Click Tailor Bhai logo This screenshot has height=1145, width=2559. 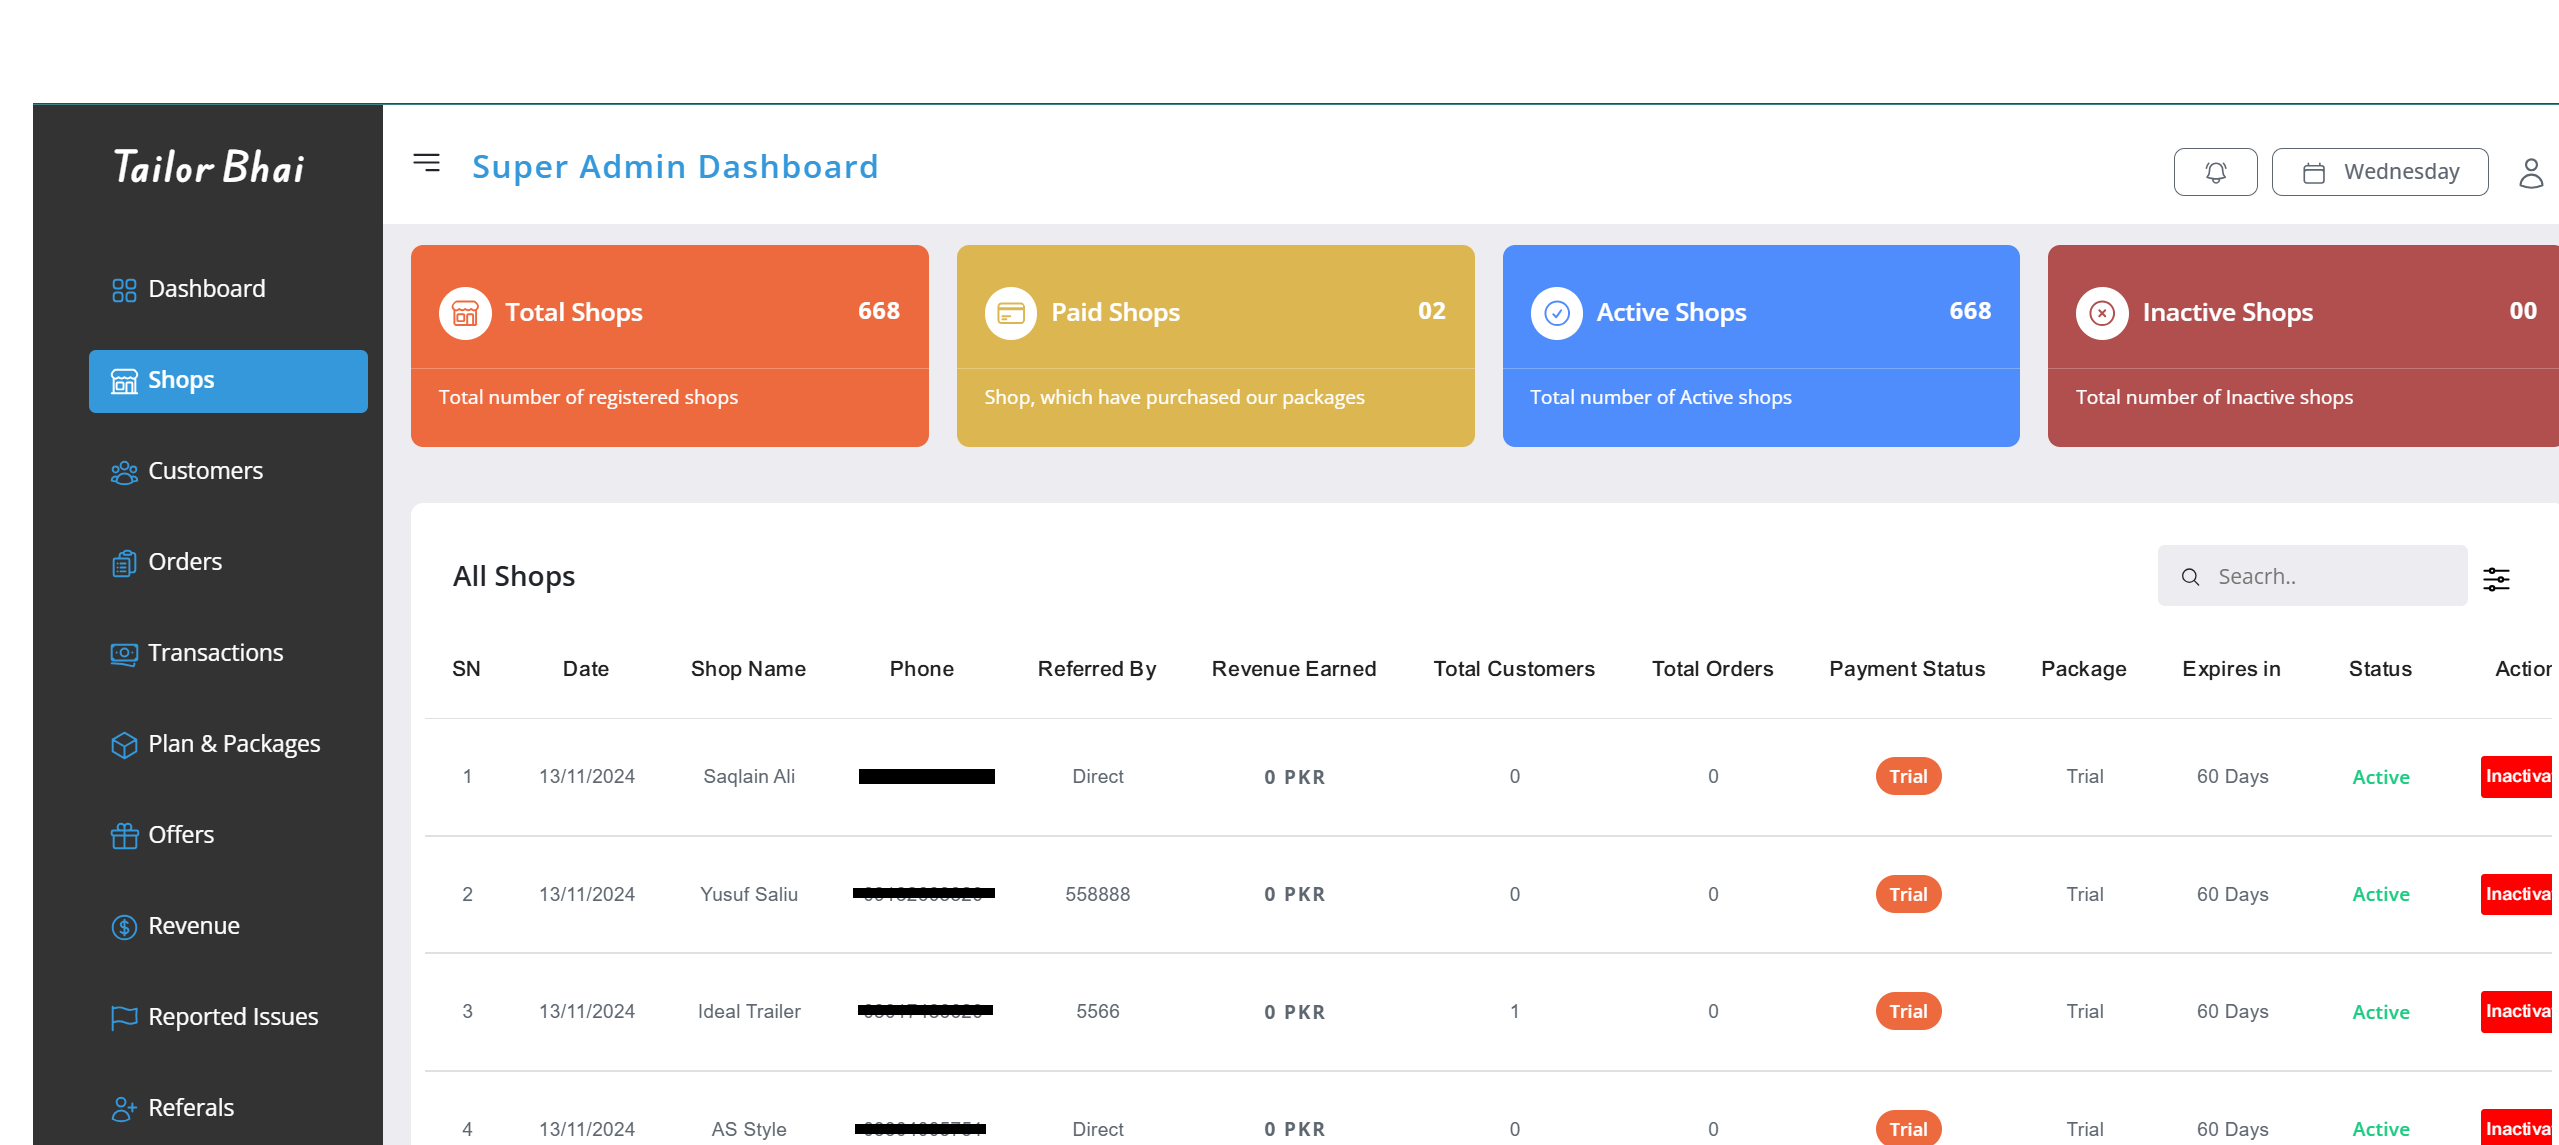tap(208, 167)
